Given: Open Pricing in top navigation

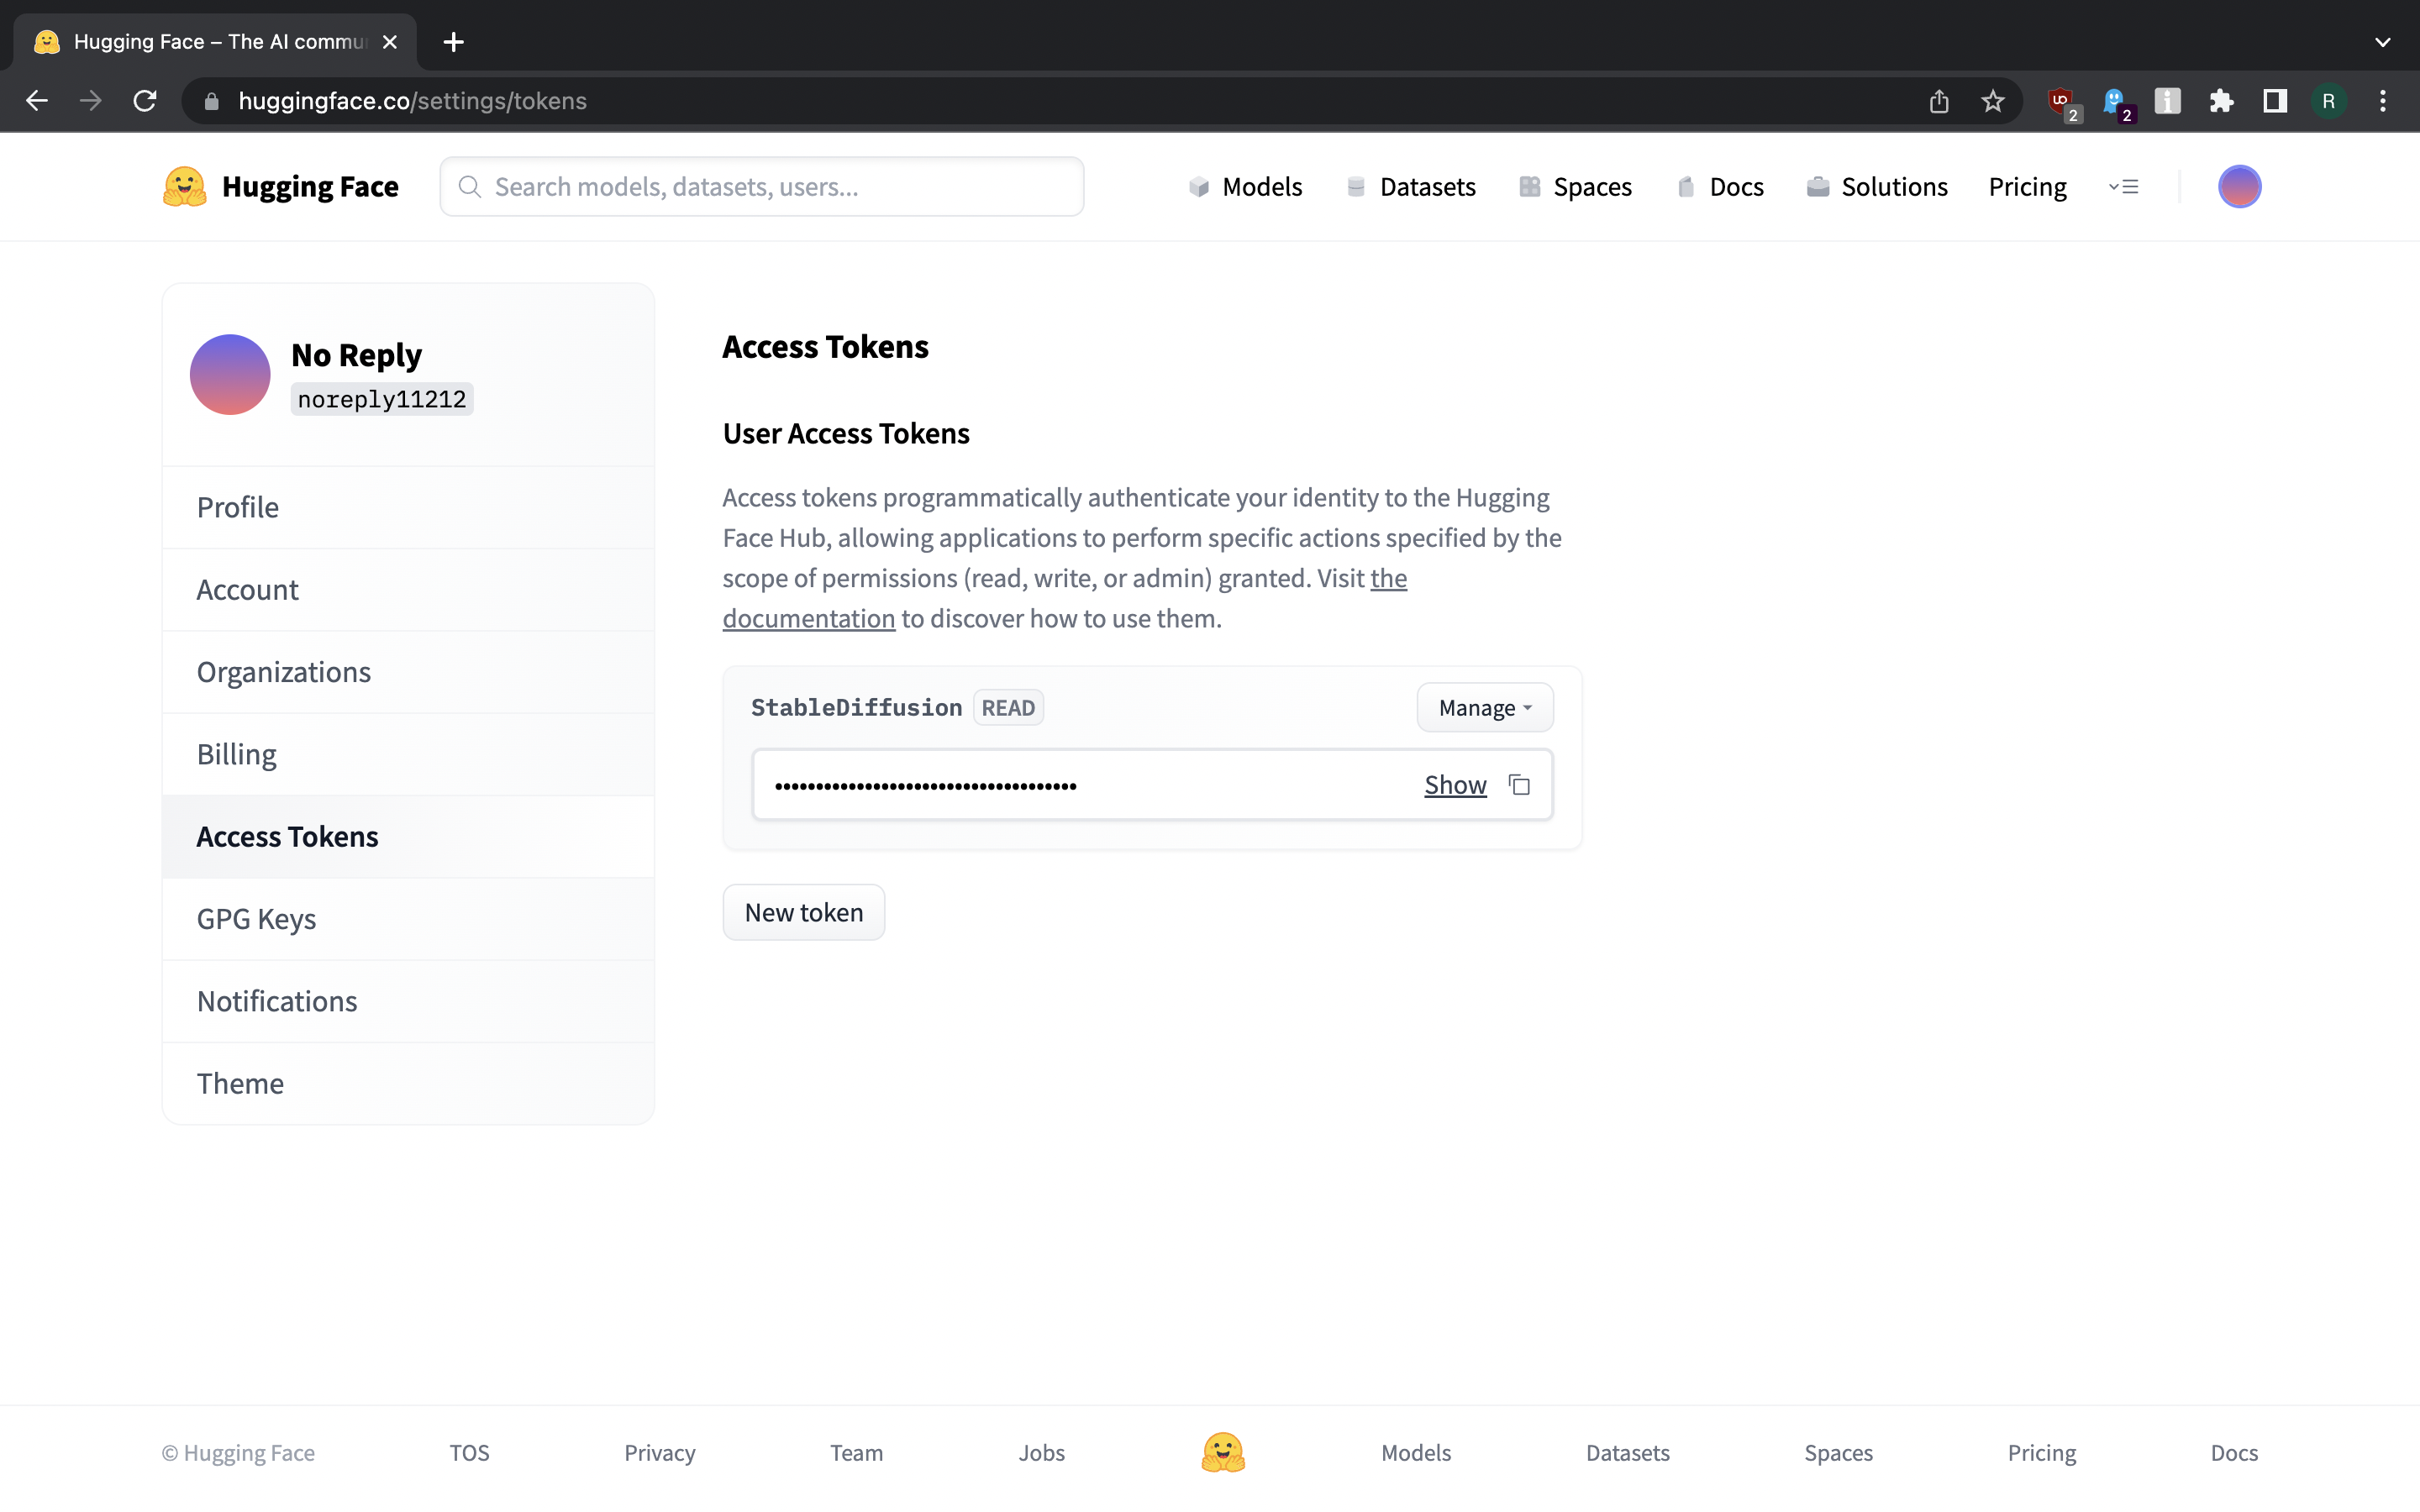Looking at the screenshot, I should (2027, 187).
